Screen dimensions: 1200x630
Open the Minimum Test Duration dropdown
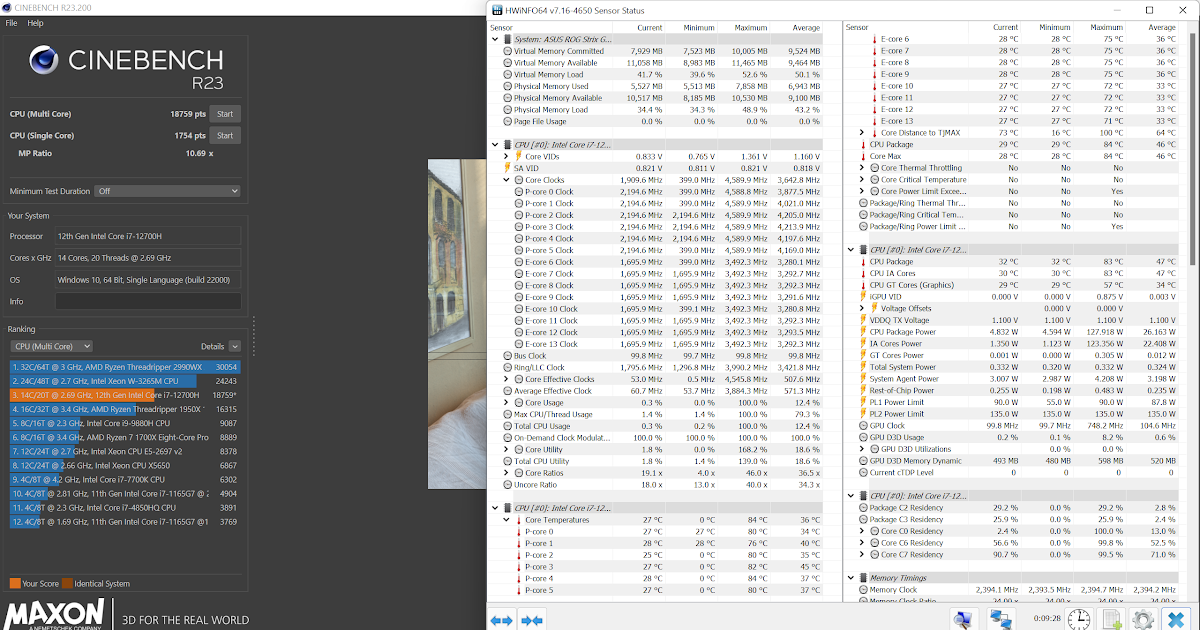167,190
